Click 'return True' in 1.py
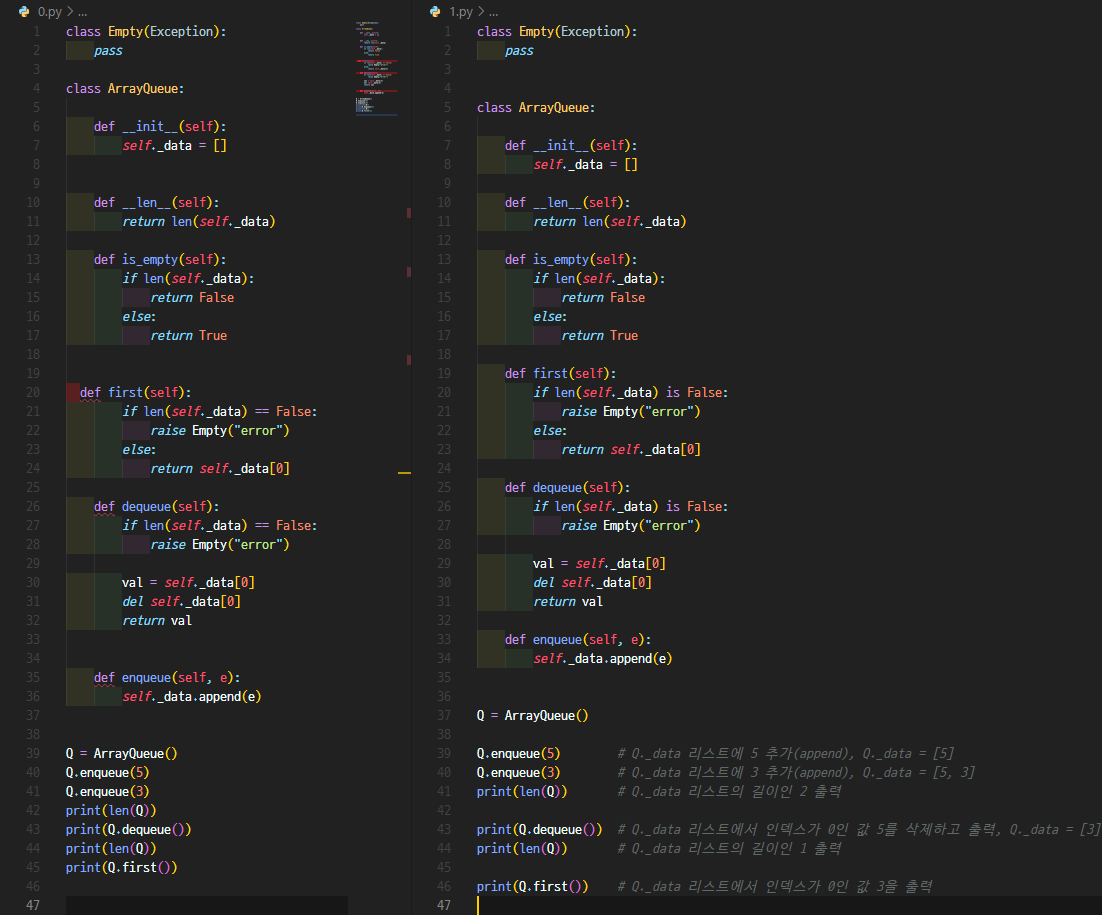The width and height of the screenshot is (1102, 915). (x=599, y=335)
